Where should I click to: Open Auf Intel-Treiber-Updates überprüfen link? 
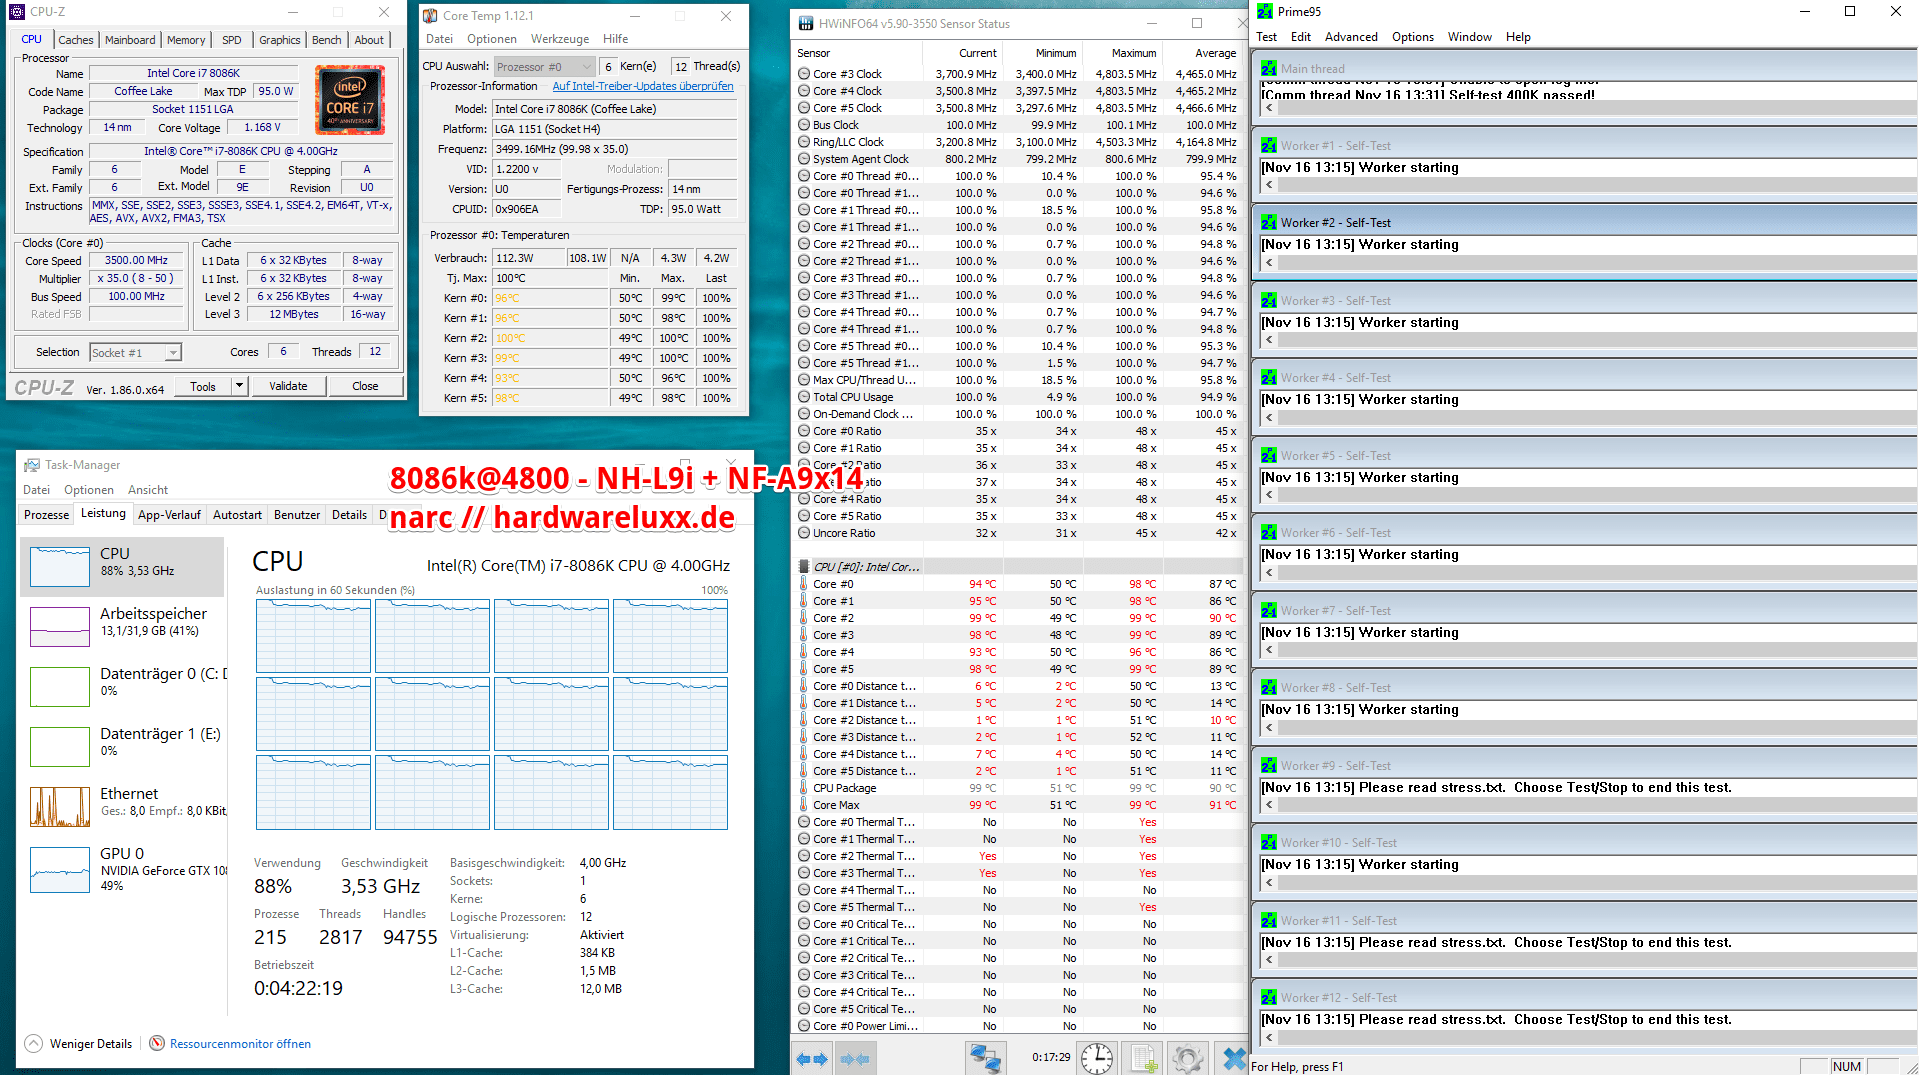(x=643, y=86)
